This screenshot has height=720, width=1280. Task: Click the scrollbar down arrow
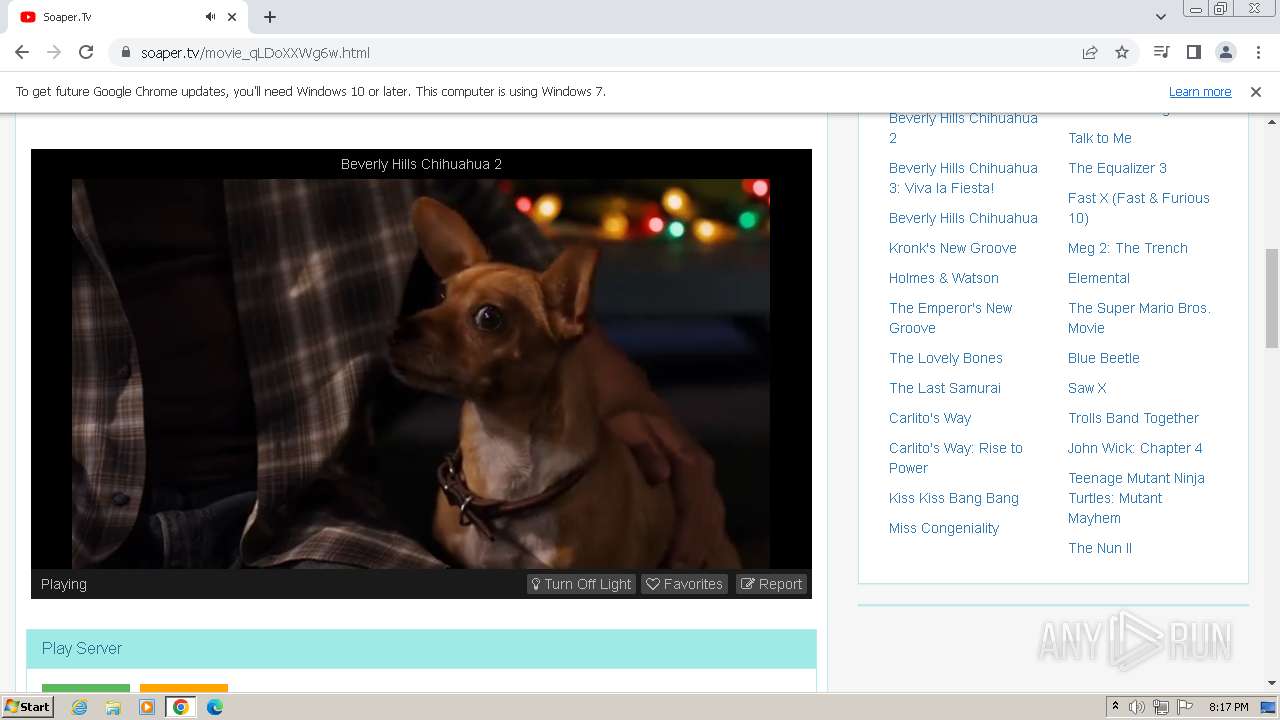pyautogui.click(x=1272, y=683)
